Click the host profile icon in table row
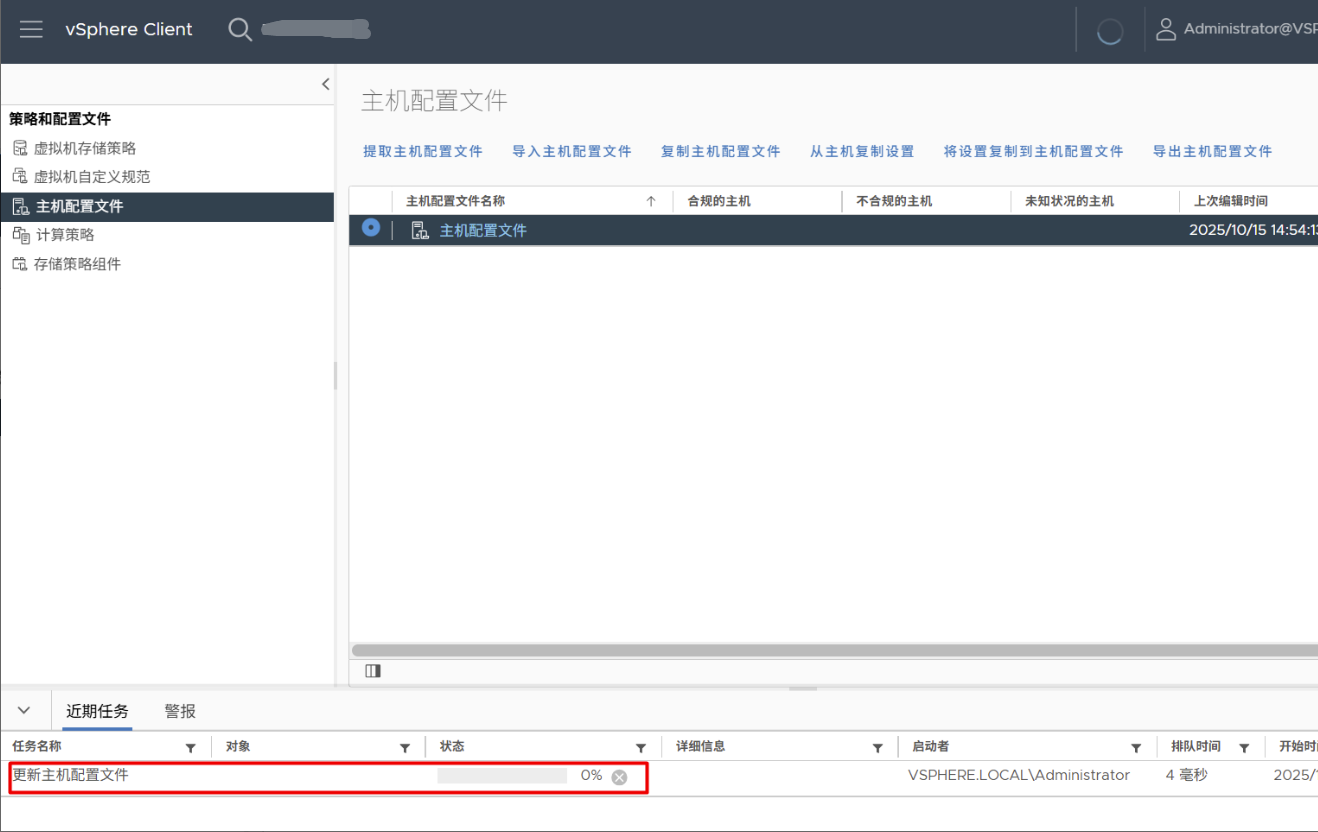Viewport: 1318px width, 832px height. [x=420, y=231]
